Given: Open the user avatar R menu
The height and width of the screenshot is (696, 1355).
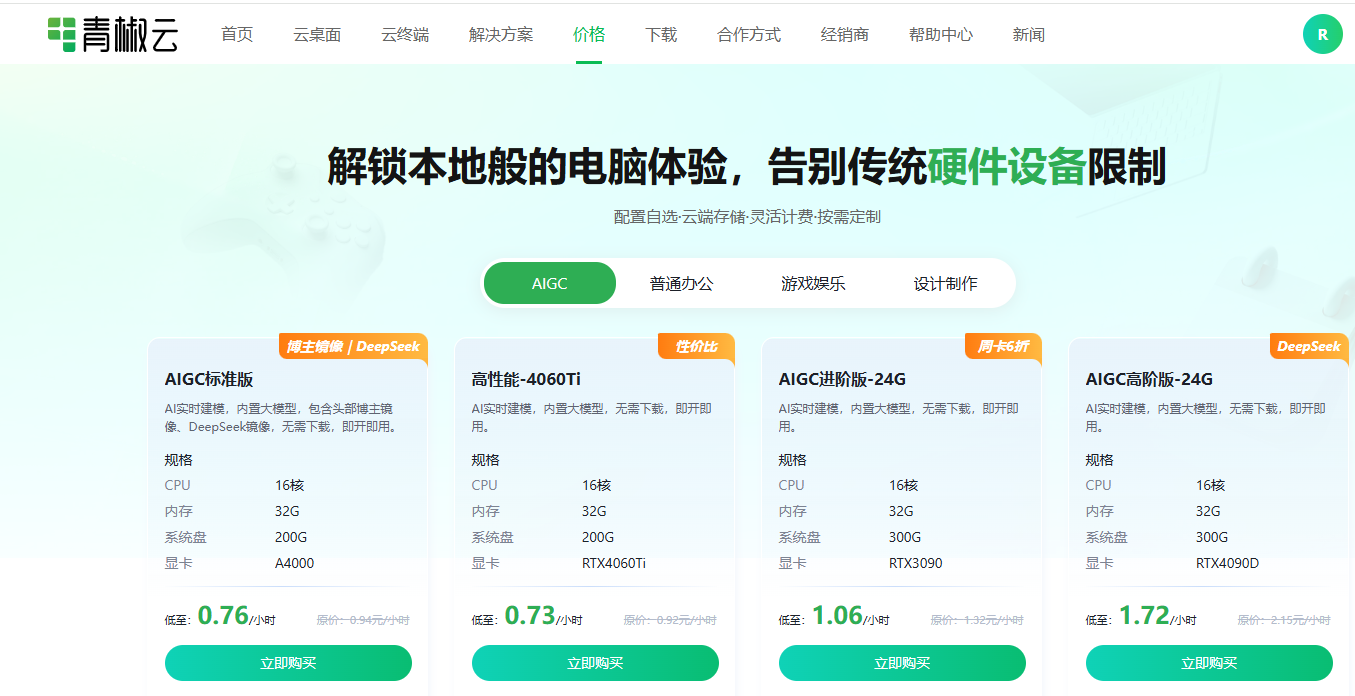Looking at the screenshot, I should (1322, 34).
